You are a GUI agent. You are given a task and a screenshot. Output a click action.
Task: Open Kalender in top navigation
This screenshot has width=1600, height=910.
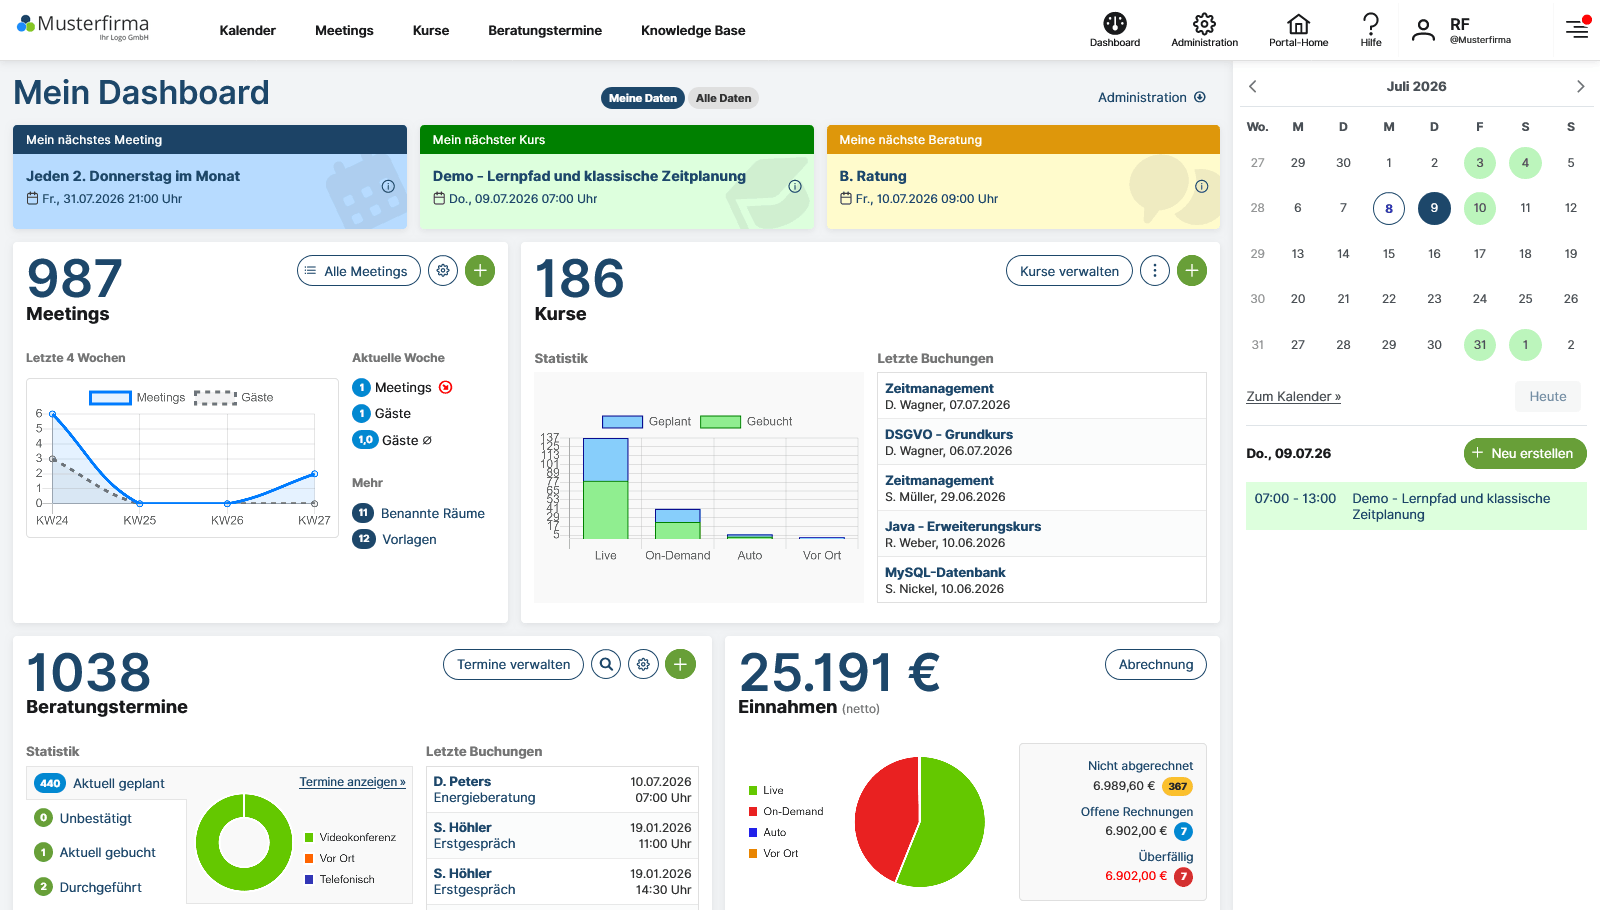247,30
